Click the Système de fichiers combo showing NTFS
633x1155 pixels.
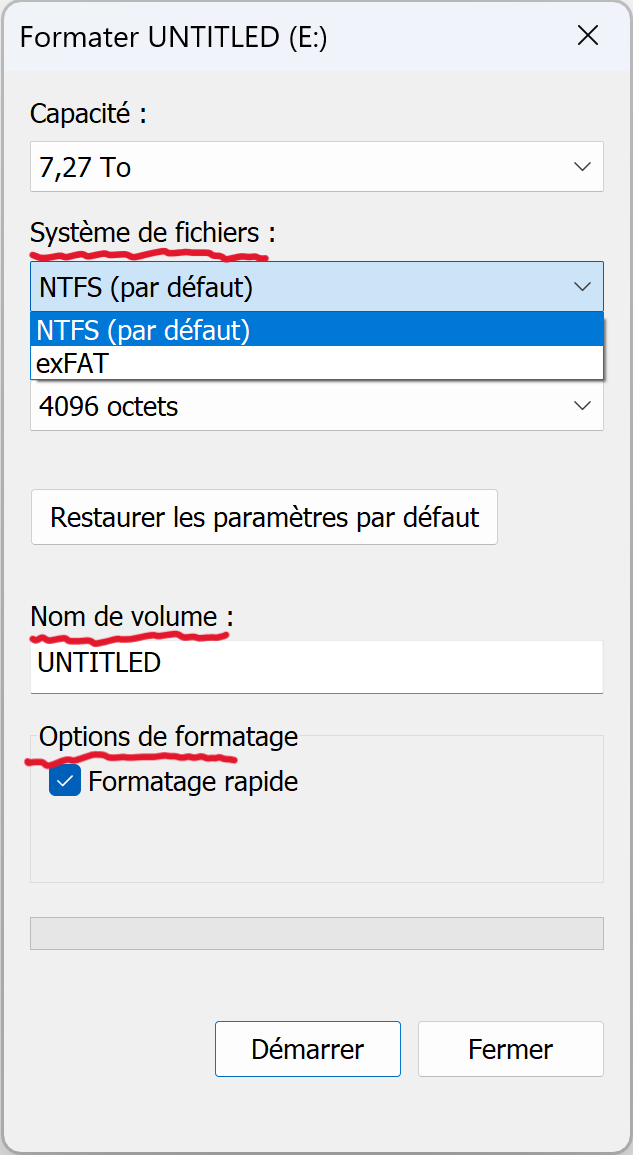[x=300, y=287]
